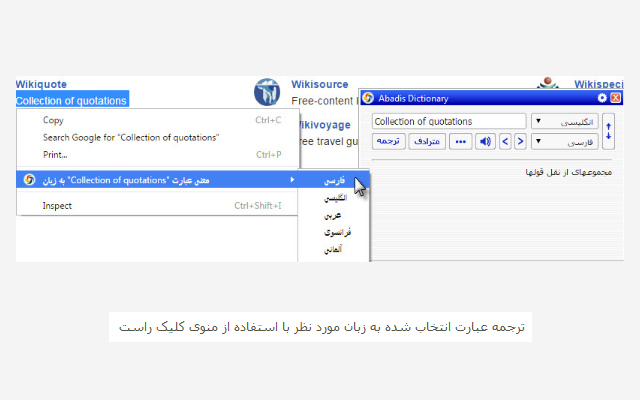Select the Abadis translate context menu entry
The width and height of the screenshot is (640, 400).
pyautogui.click(x=158, y=180)
